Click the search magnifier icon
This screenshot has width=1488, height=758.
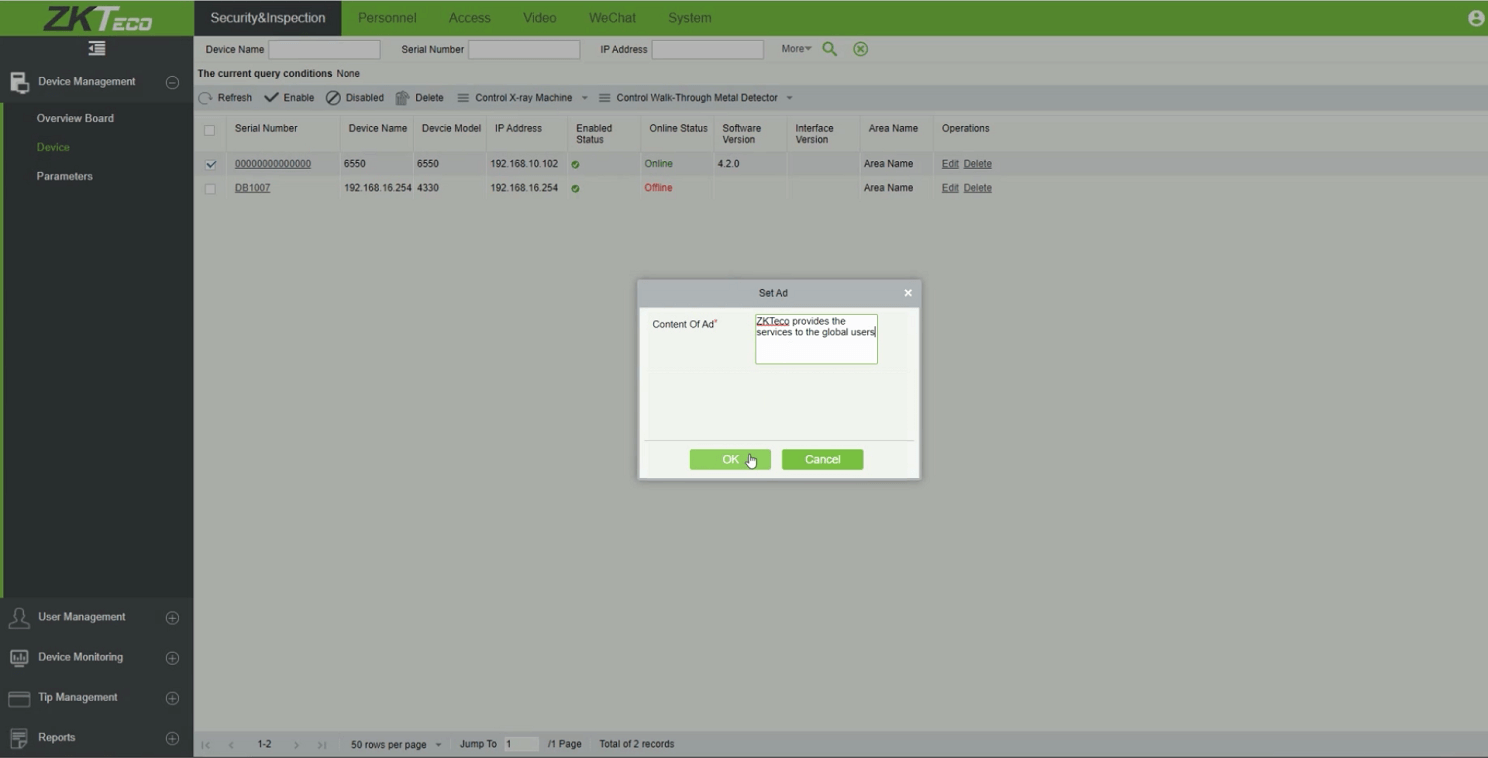click(829, 49)
